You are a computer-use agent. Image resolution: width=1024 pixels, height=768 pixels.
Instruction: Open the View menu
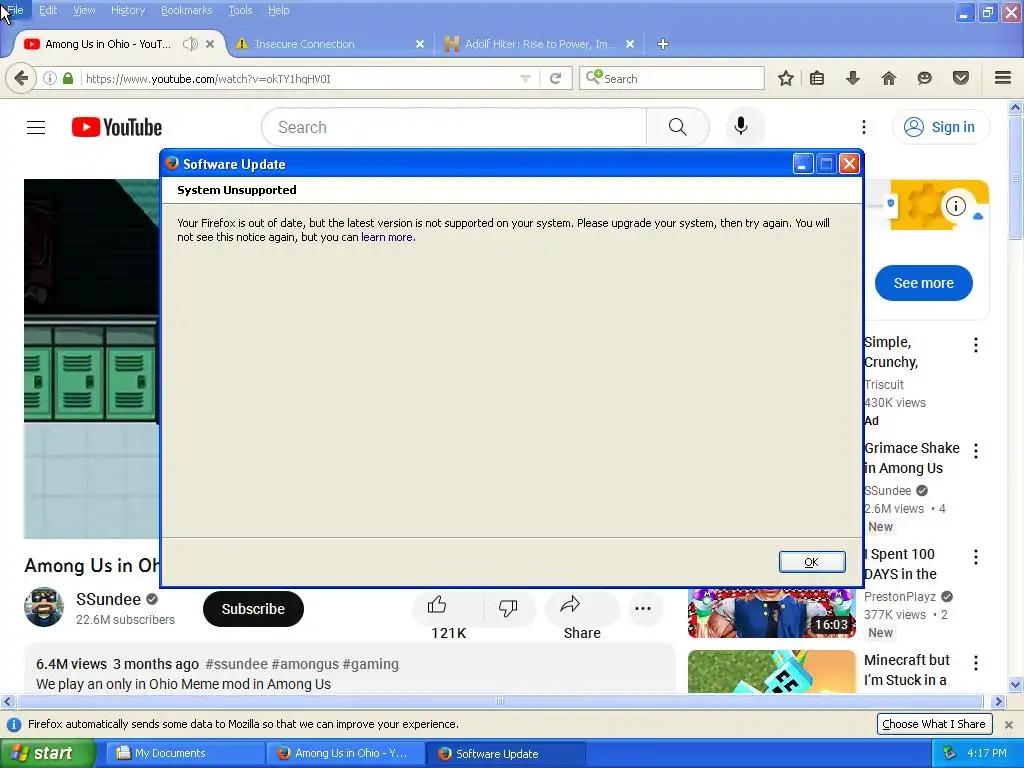(84, 10)
